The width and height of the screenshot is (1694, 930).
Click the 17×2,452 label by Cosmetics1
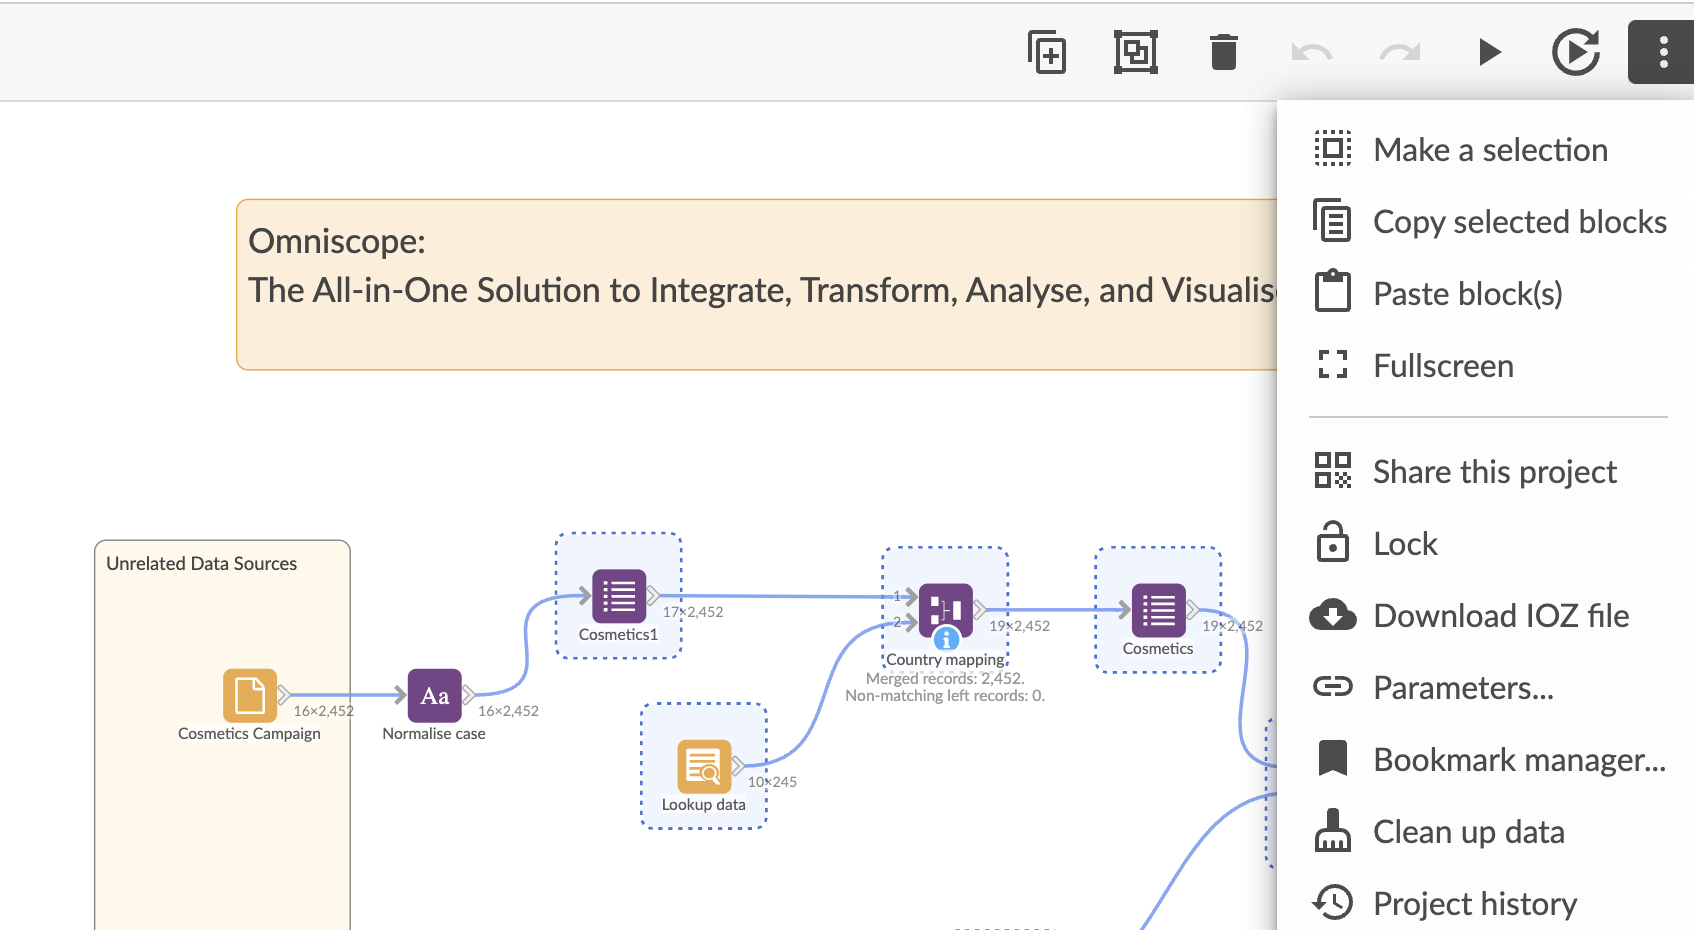pyautogui.click(x=693, y=612)
